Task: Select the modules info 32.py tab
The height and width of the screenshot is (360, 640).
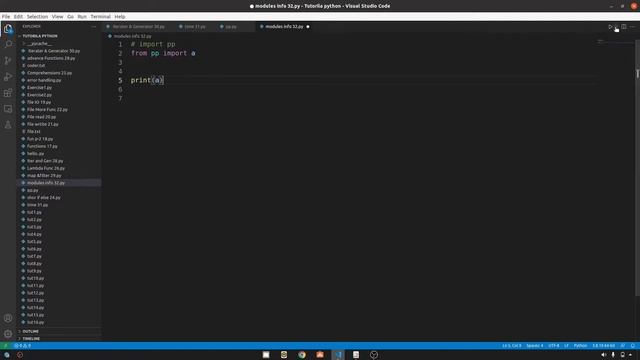Action: [x=284, y=27]
